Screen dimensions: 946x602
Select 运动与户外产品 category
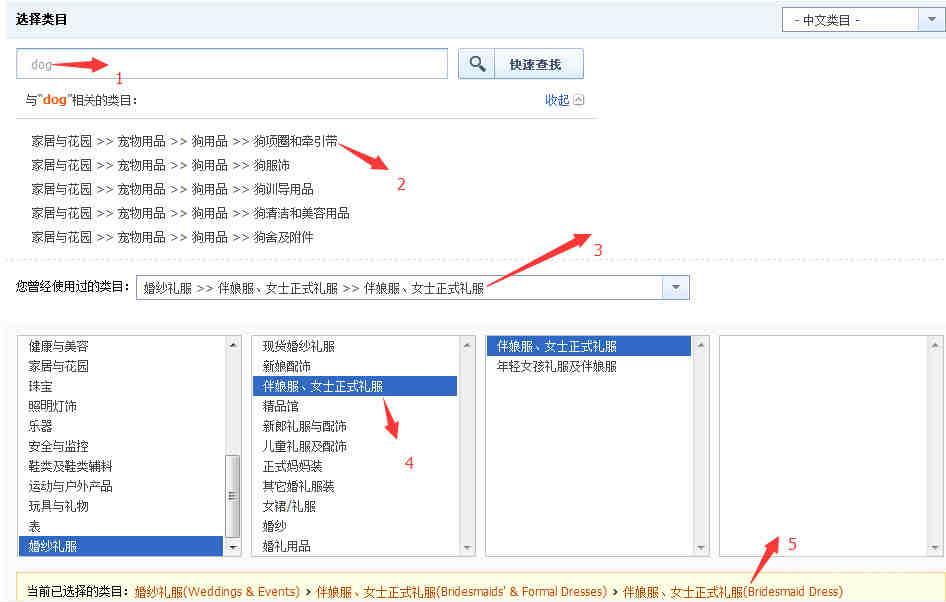(x=121, y=486)
